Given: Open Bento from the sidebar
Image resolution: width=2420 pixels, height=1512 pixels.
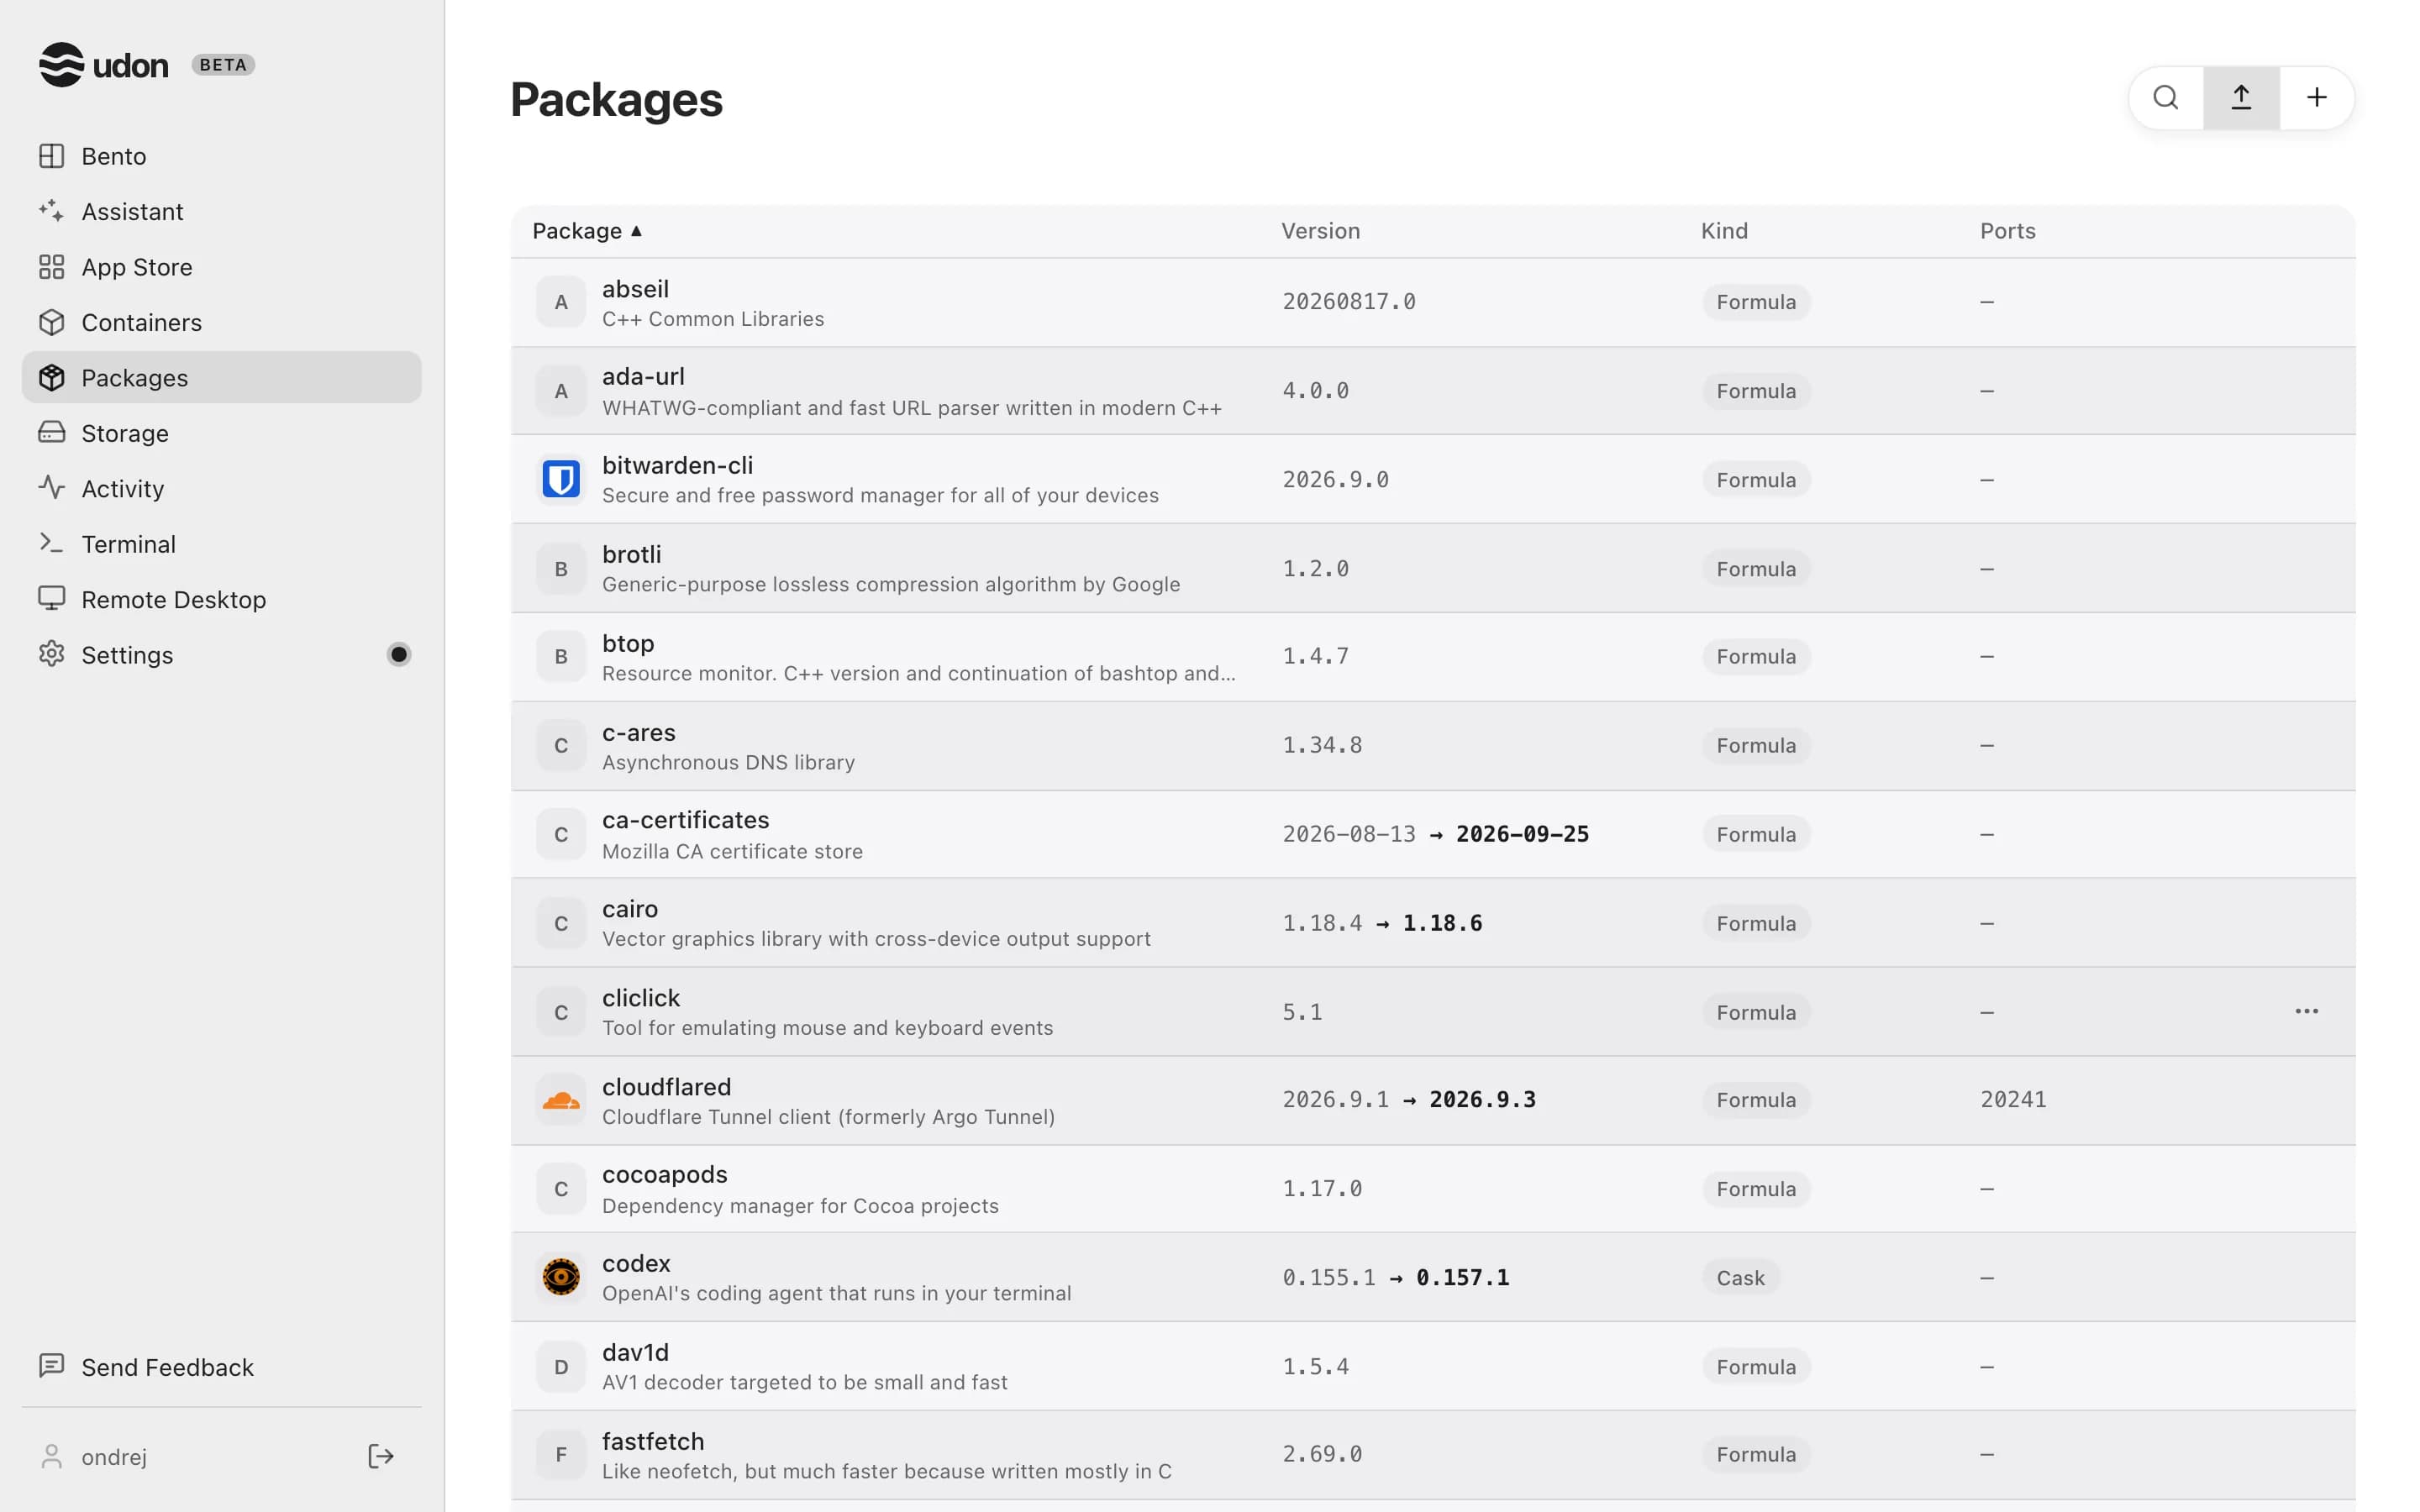Looking at the screenshot, I should click(221, 156).
